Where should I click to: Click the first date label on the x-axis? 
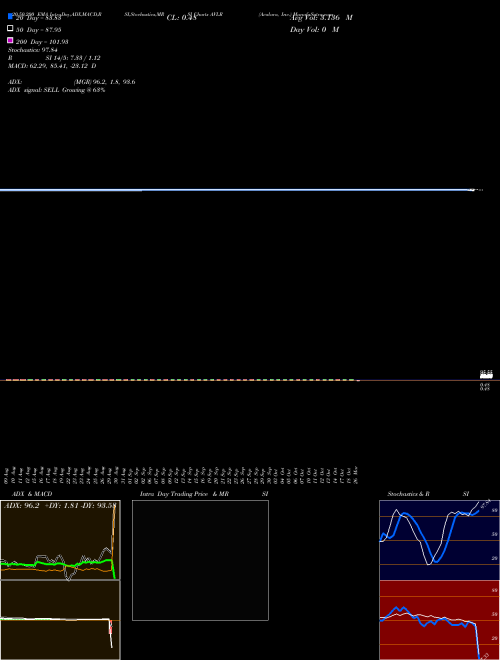pos(6,475)
